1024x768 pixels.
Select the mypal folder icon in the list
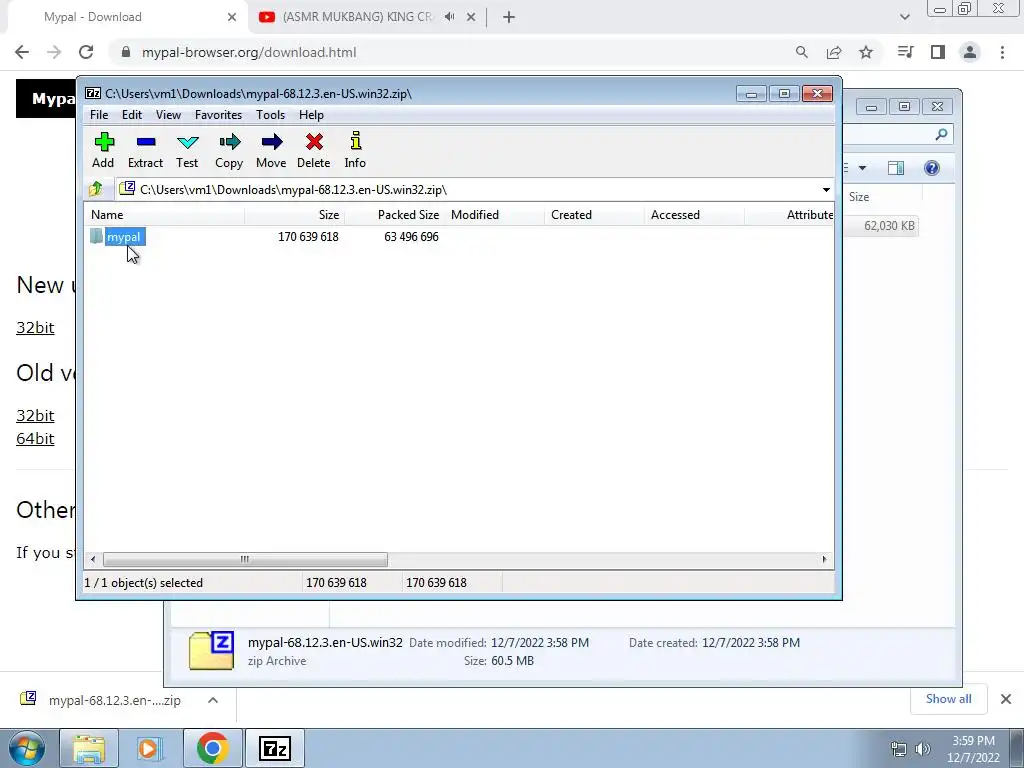tap(97, 236)
